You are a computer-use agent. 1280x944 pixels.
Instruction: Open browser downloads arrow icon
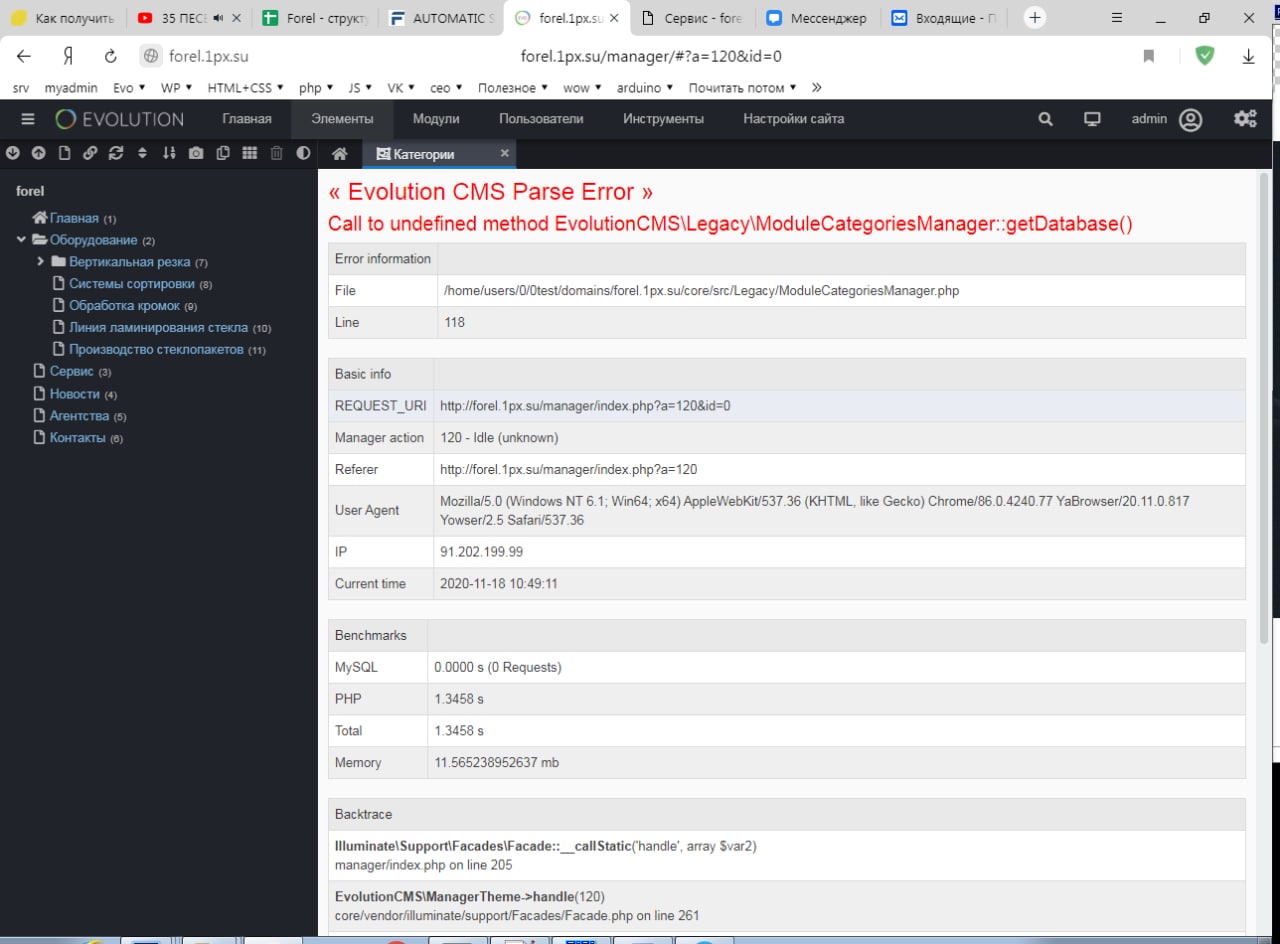point(1249,57)
